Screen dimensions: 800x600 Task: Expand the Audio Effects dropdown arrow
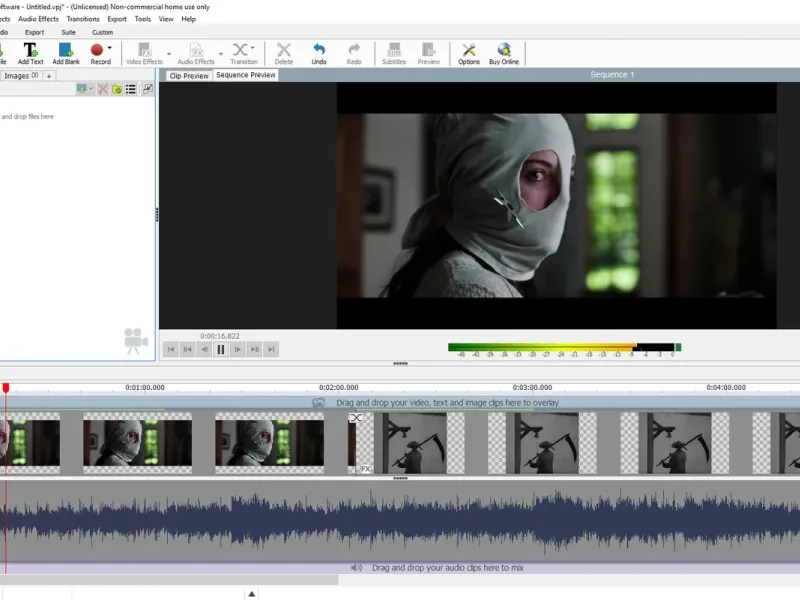[221, 54]
